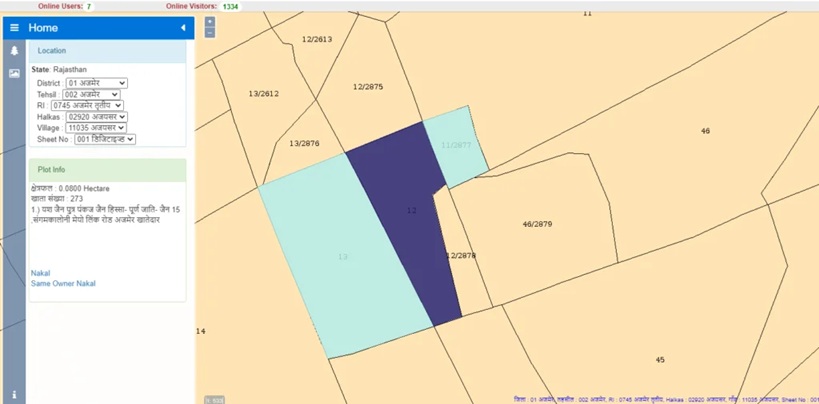This screenshot has width=819, height=404.
Task: Open the Village dropdown
Action: click(x=96, y=128)
